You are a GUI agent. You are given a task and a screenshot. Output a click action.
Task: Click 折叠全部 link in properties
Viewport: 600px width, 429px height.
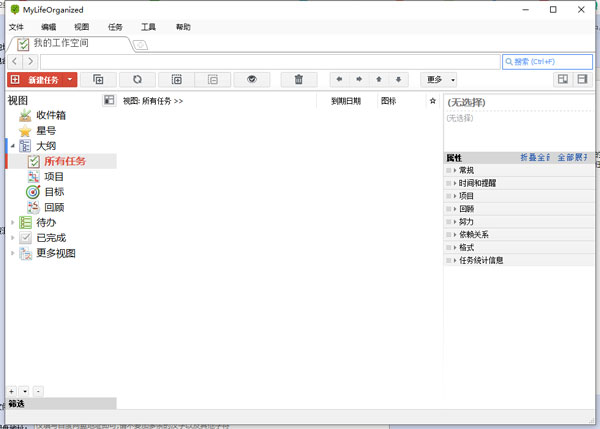pyautogui.click(x=535, y=157)
